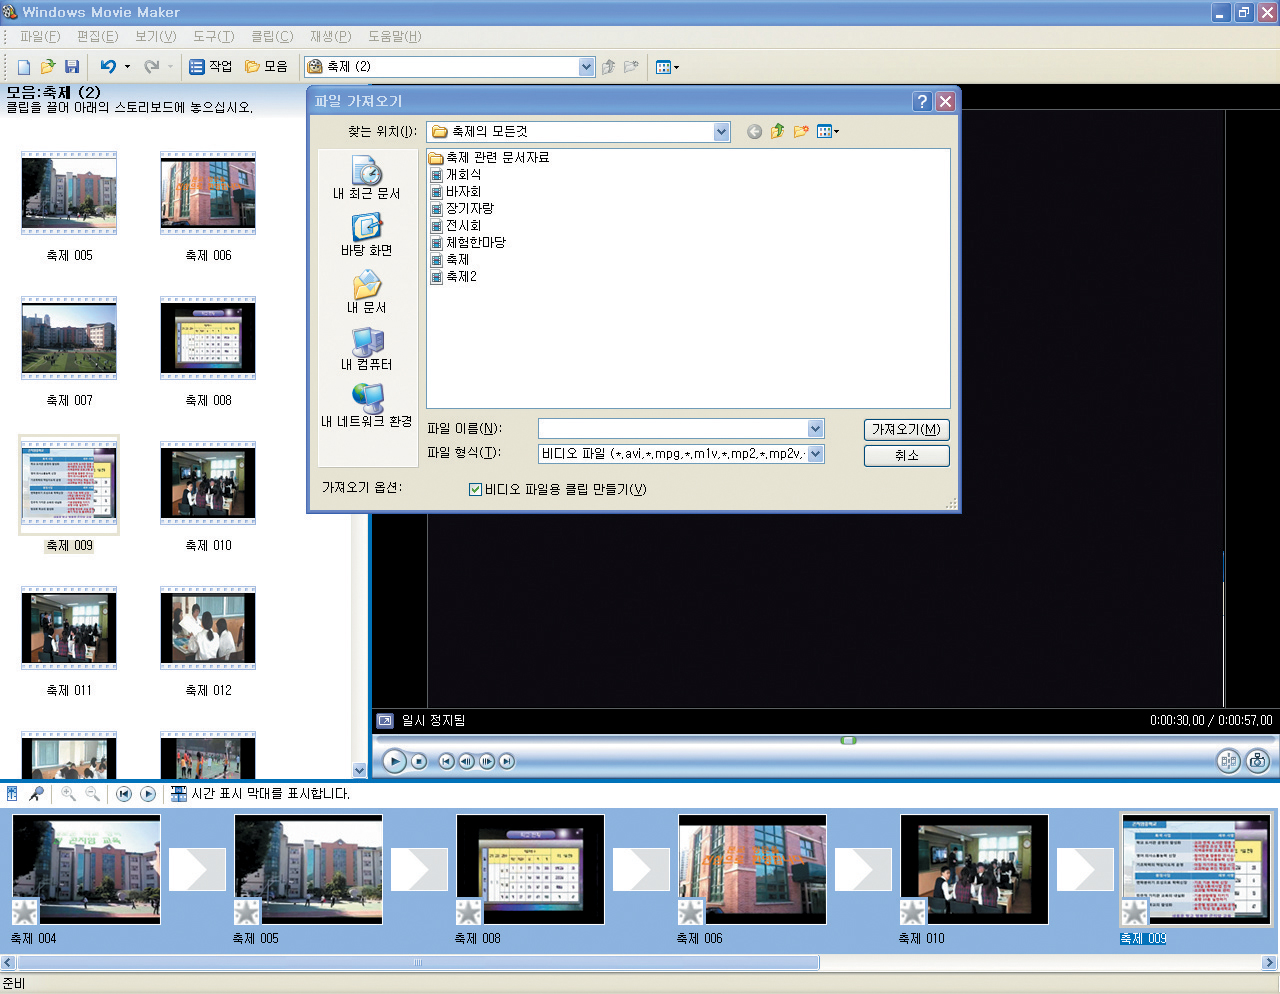Toggle create clips for video files checkbox

click(475, 490)
